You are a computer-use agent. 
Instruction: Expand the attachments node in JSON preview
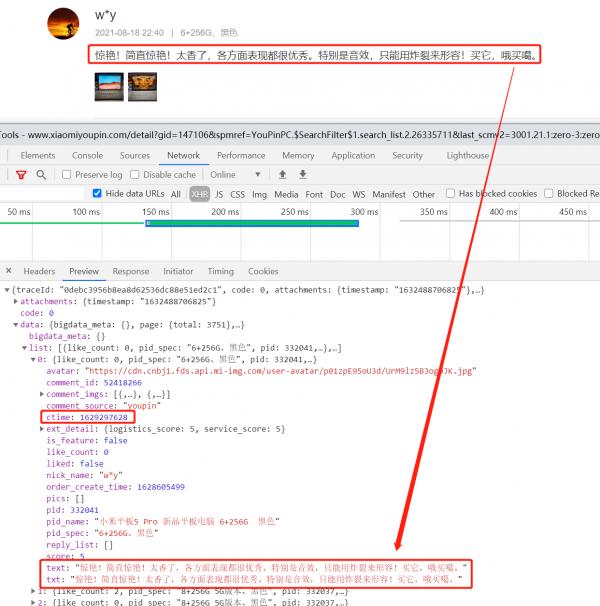[15, 300]
